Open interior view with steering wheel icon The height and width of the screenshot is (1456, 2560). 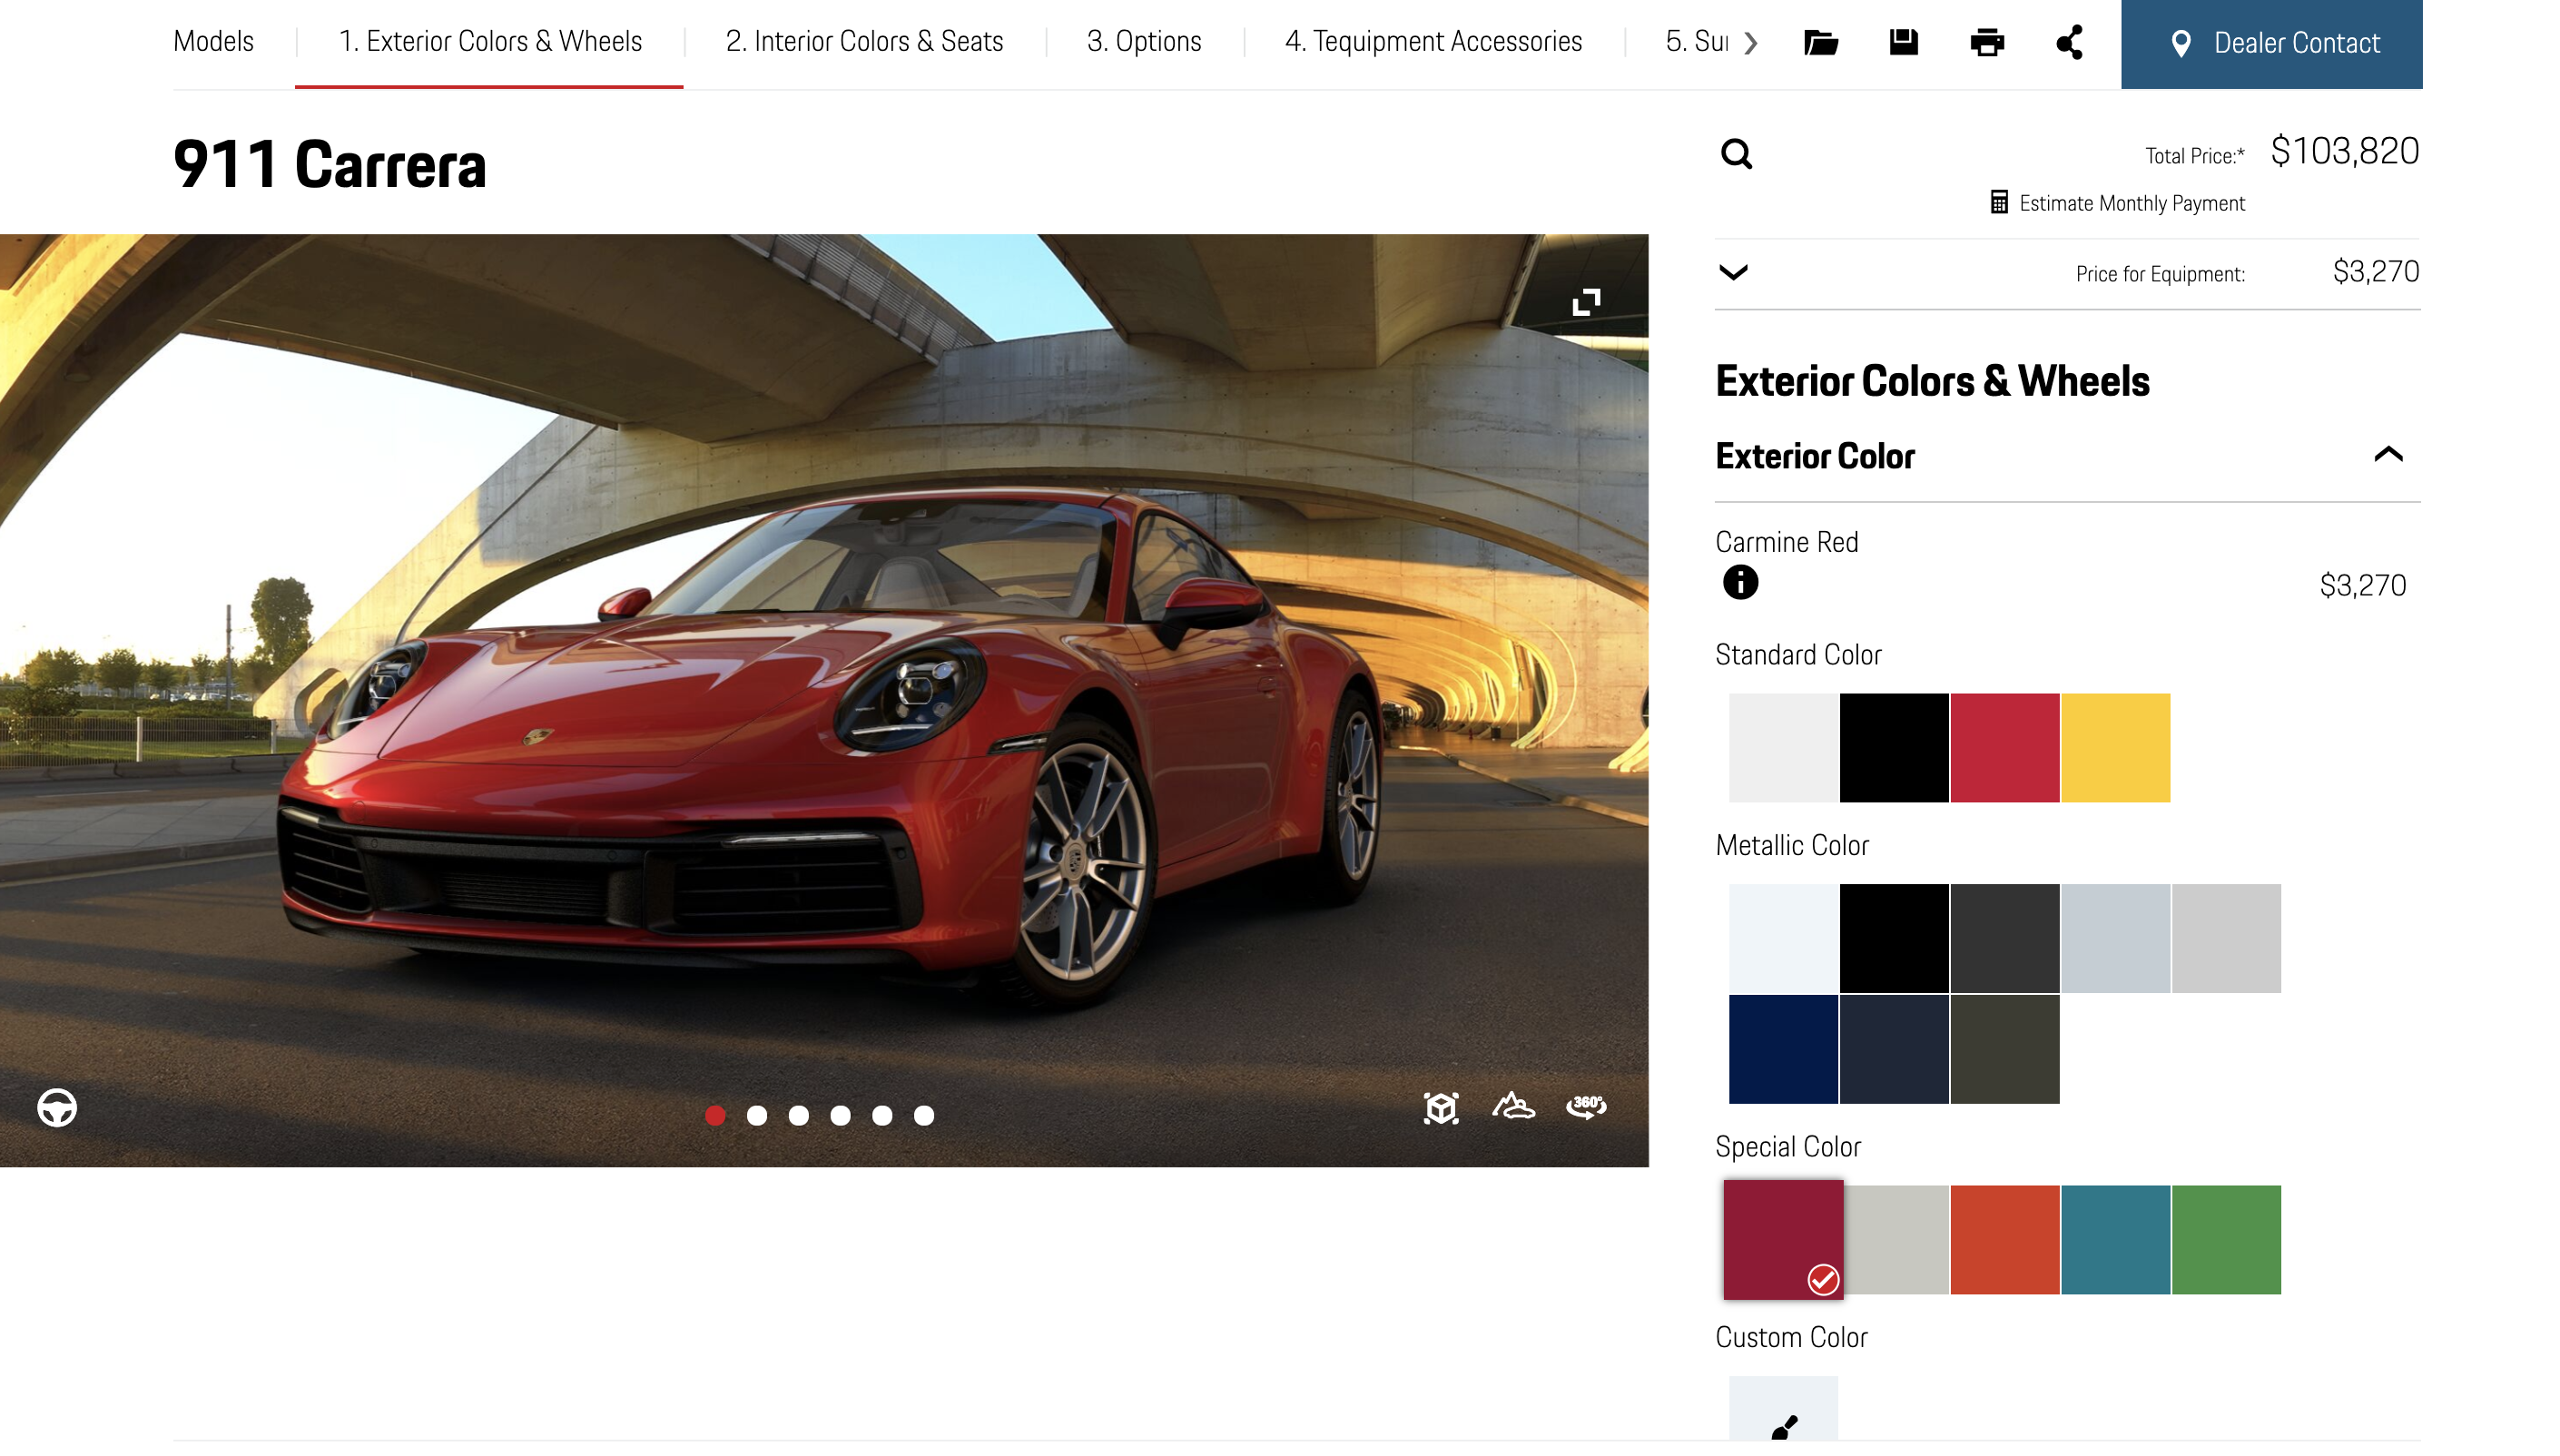(57, 1107)
